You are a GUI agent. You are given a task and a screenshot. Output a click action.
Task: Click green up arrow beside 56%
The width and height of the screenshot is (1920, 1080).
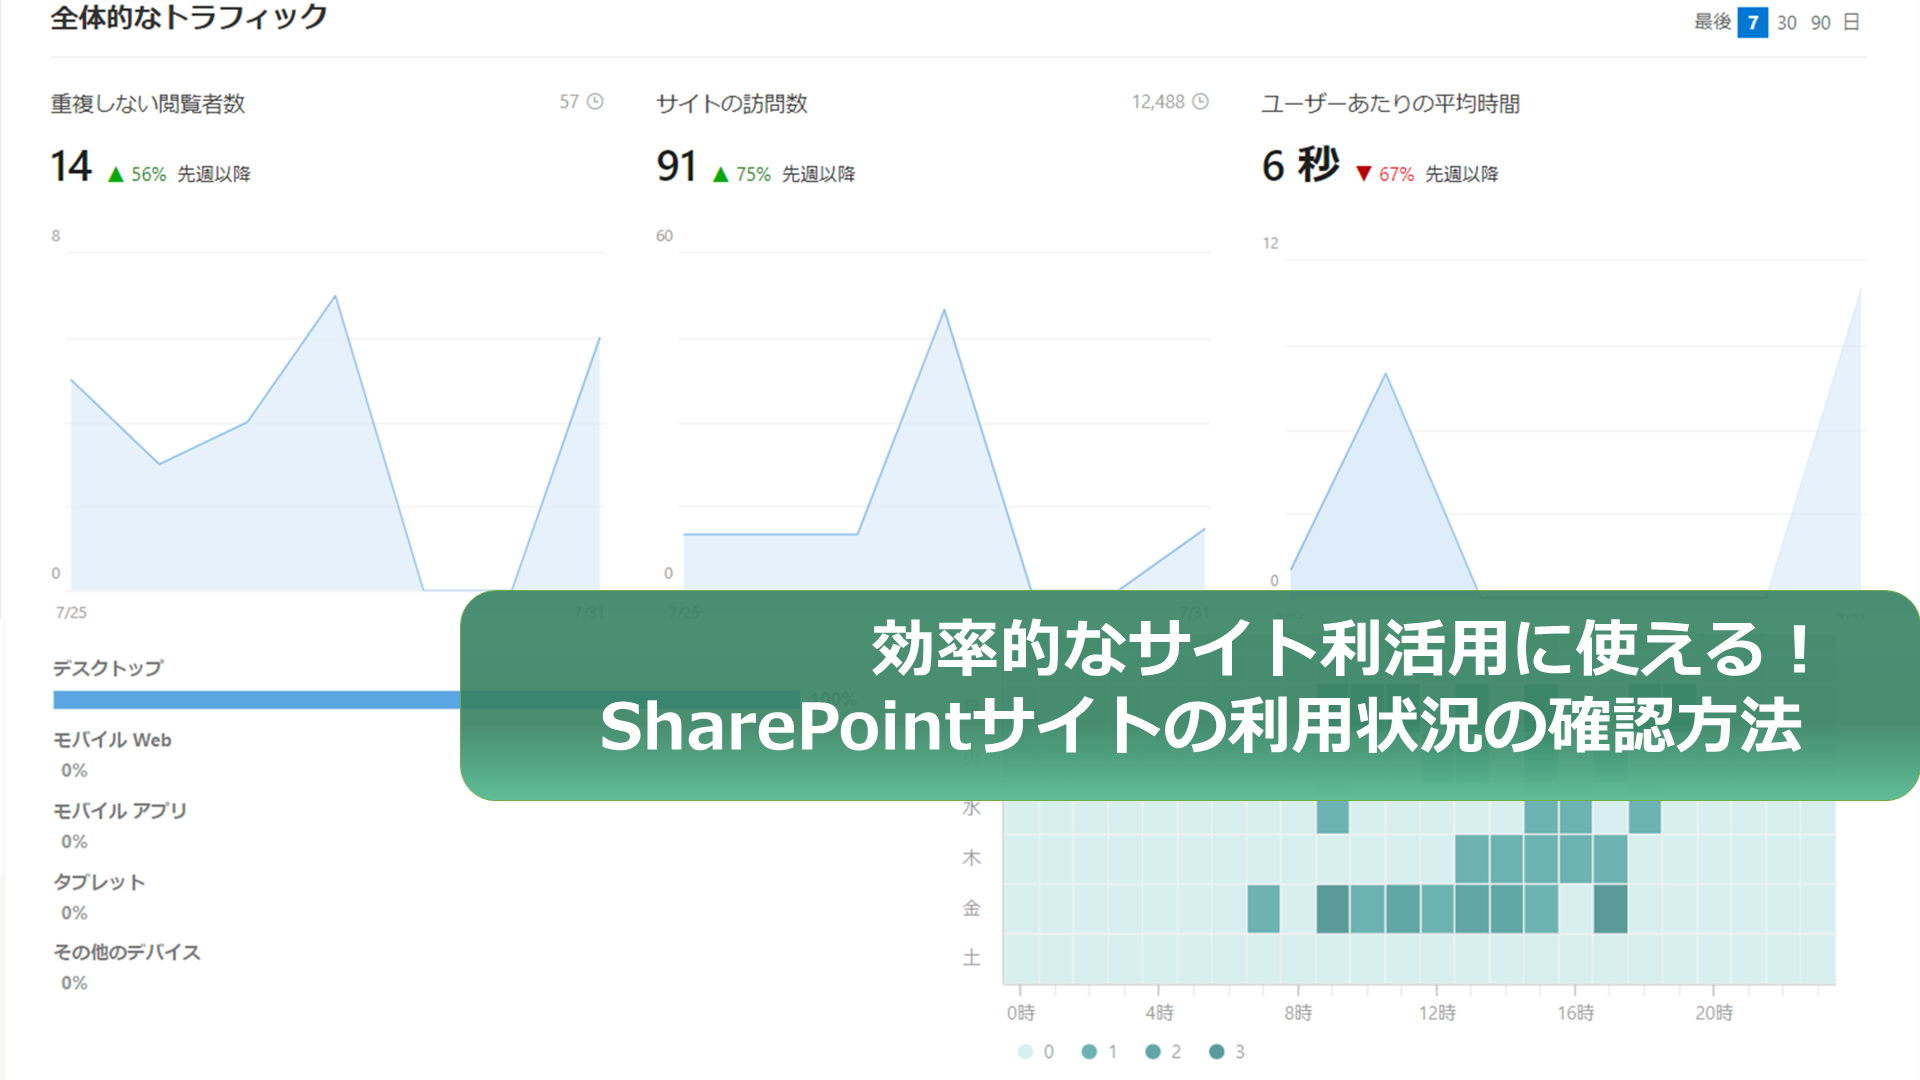pos(116,175)
